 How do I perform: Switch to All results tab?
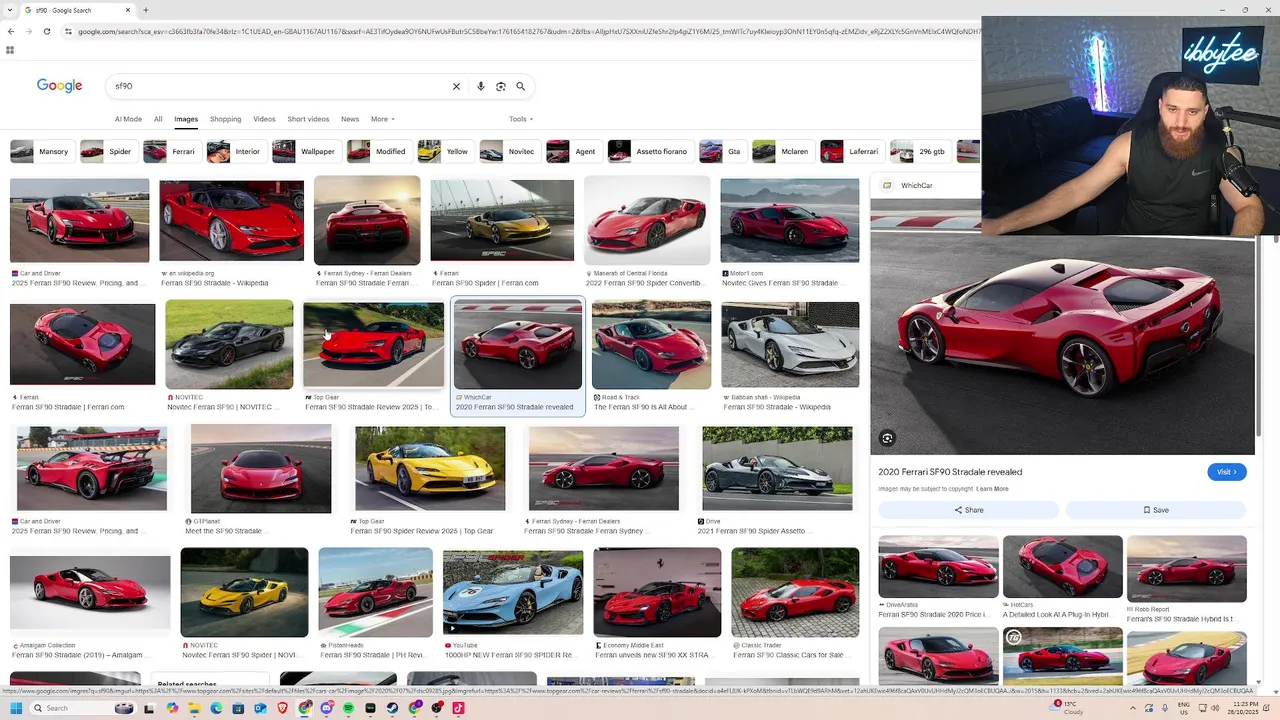(x=158, y=119)
